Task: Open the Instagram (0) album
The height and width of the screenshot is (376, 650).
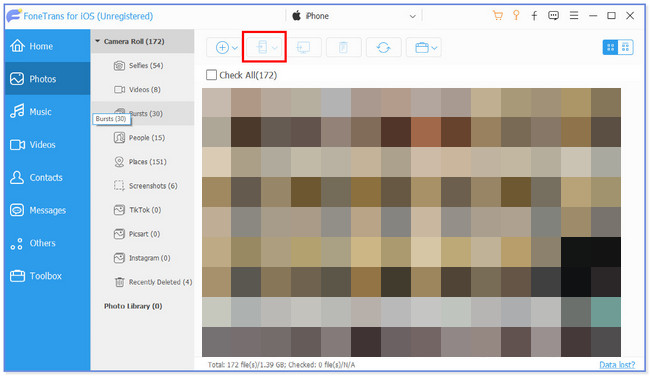Action: pyautogui.click(x=143, y=258)
